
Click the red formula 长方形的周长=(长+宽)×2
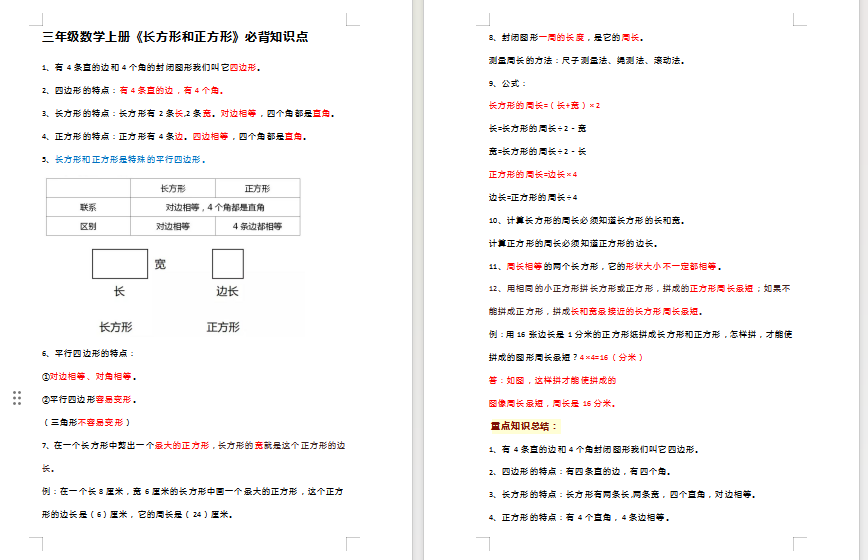click(x=544, y=105)
